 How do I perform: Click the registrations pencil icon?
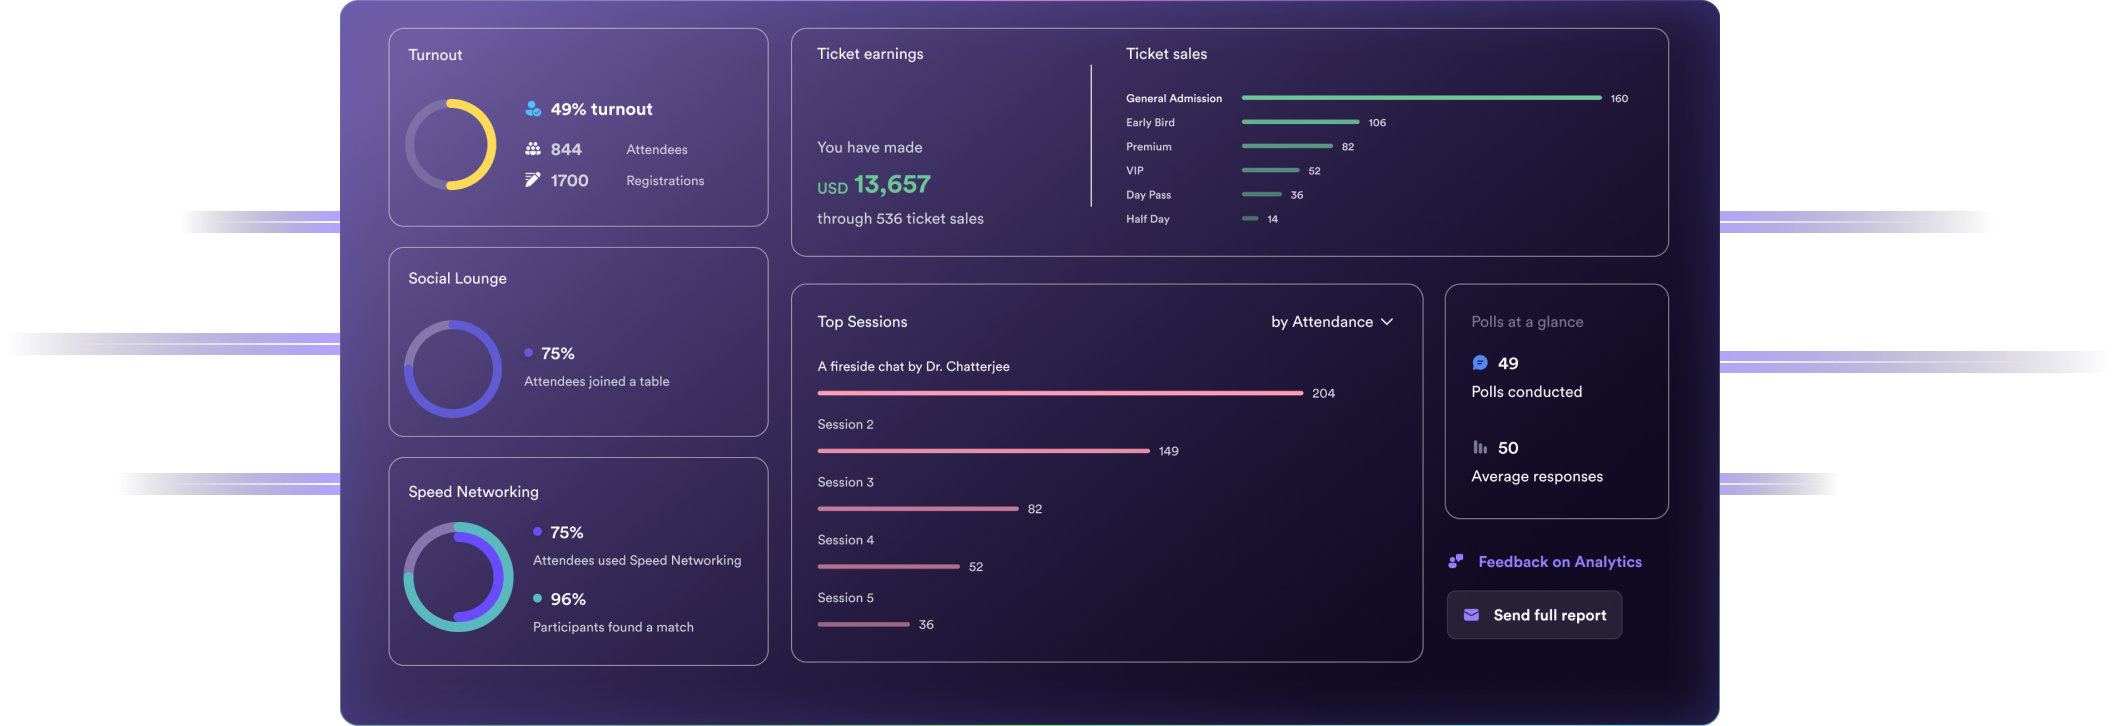pyautogui.click(x=533, y=180)
